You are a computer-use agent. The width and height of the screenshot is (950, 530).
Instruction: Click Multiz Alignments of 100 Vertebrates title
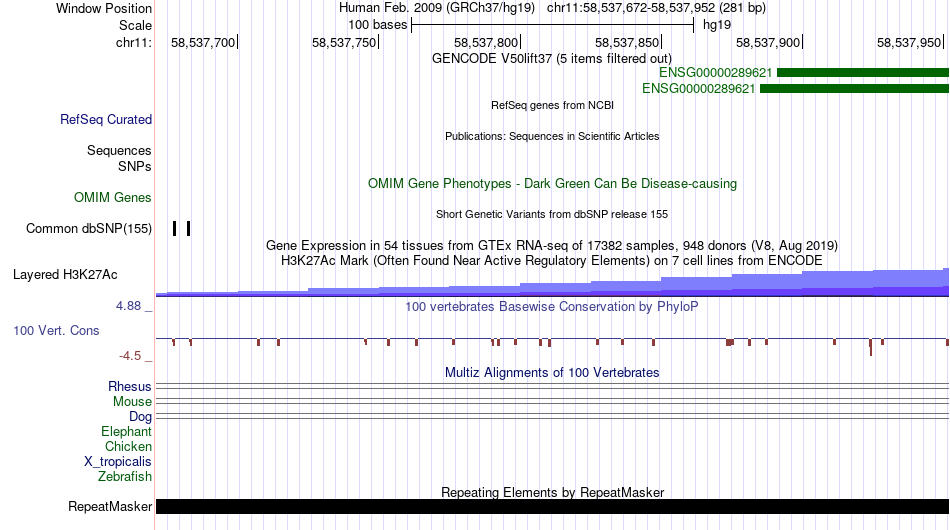click(552, 373)
